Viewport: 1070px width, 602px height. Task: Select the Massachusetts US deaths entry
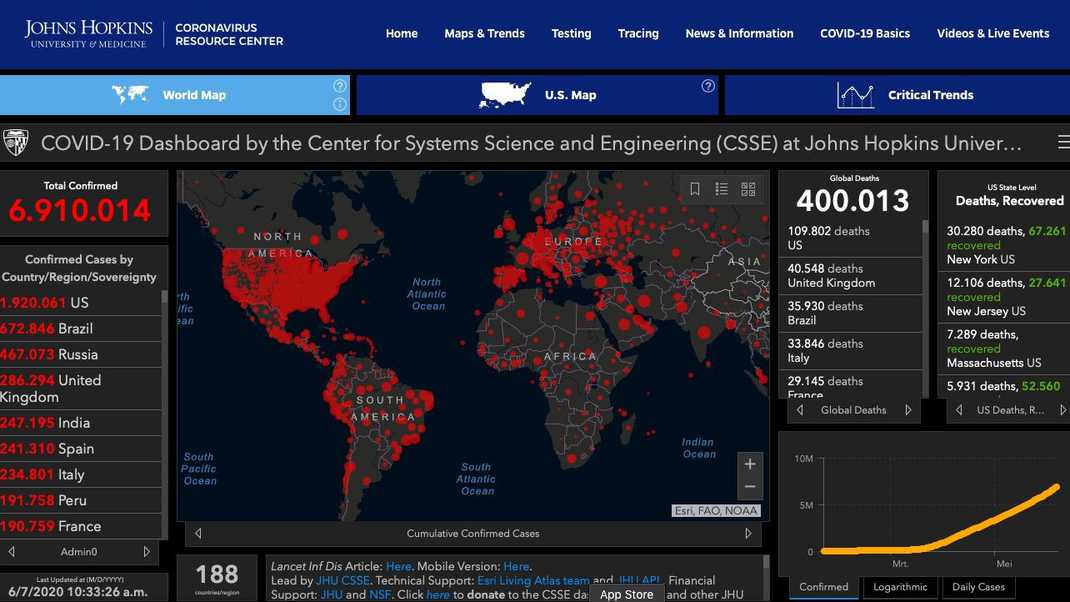pyautogui.click(x=1004, y=349)
